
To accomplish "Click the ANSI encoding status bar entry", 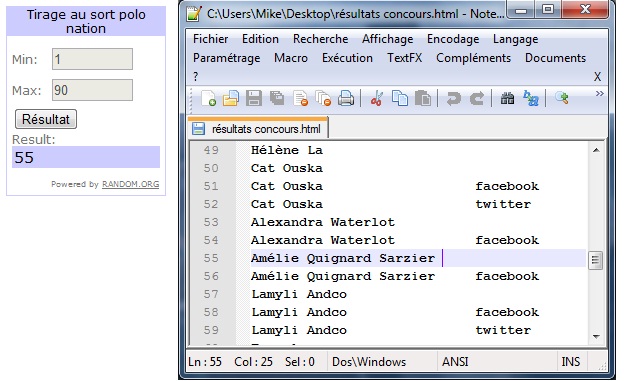I will click(455, 361).
